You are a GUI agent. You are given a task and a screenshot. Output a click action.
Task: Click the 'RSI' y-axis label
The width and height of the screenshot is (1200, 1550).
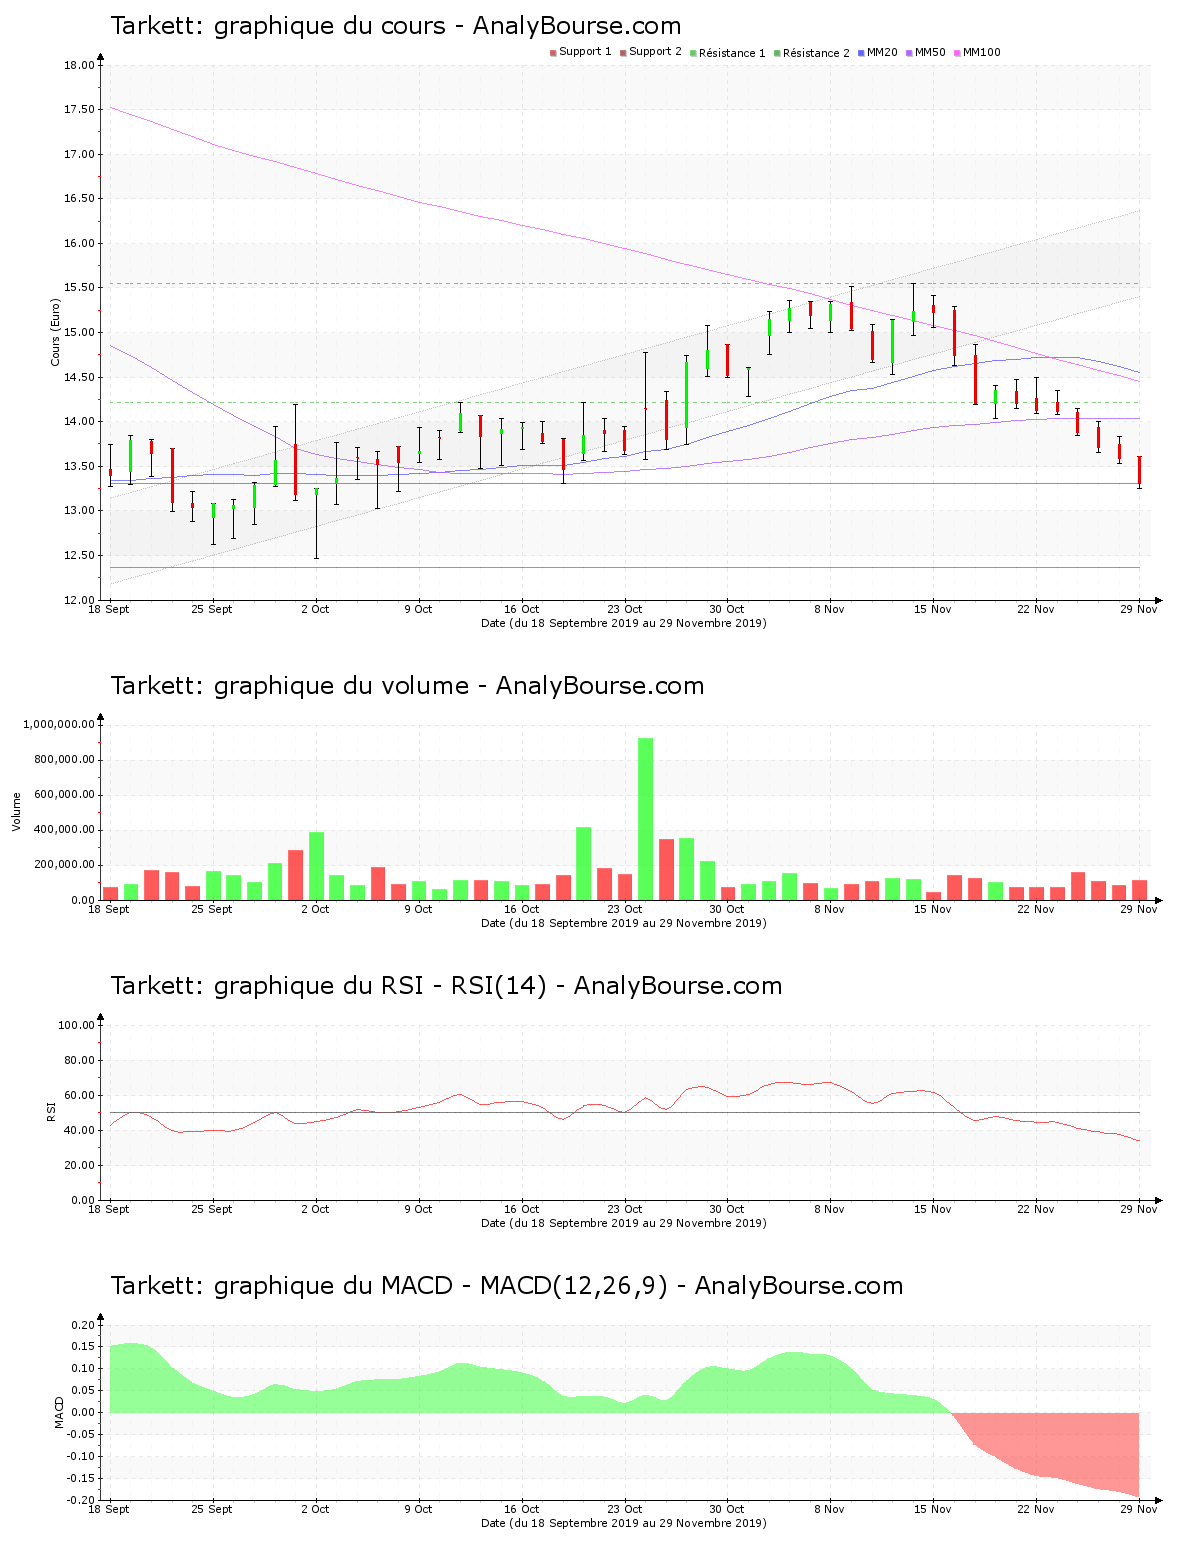point(51,1112)
